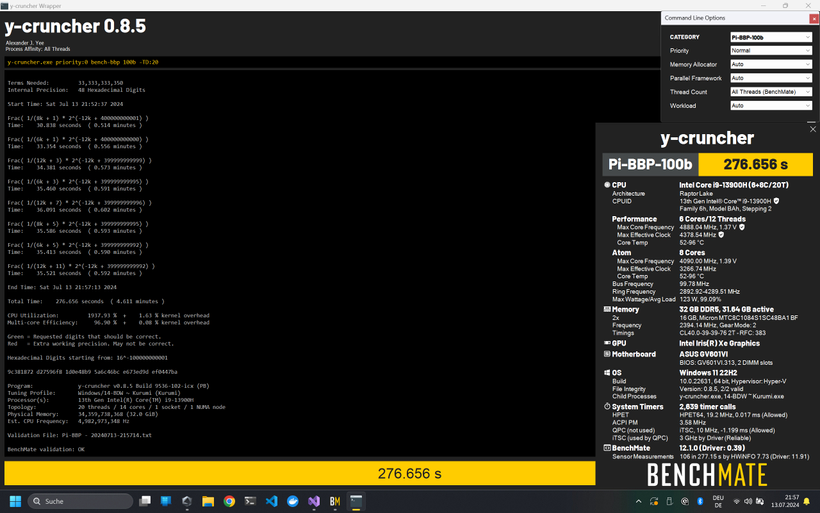Viewport: 820px width, 513px height.
Task: Select the active y-cruncher console taskbar icon
Action: pyautogui.click(x=356, y=501)
